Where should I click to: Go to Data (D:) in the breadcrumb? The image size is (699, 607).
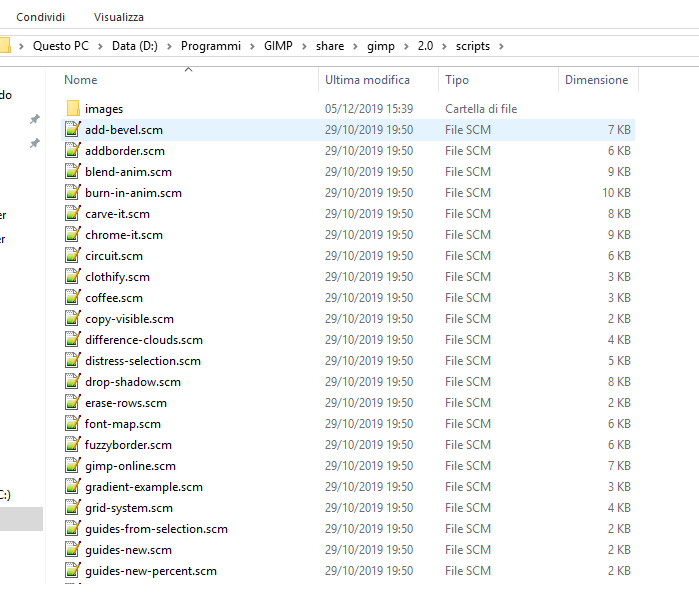135,46
